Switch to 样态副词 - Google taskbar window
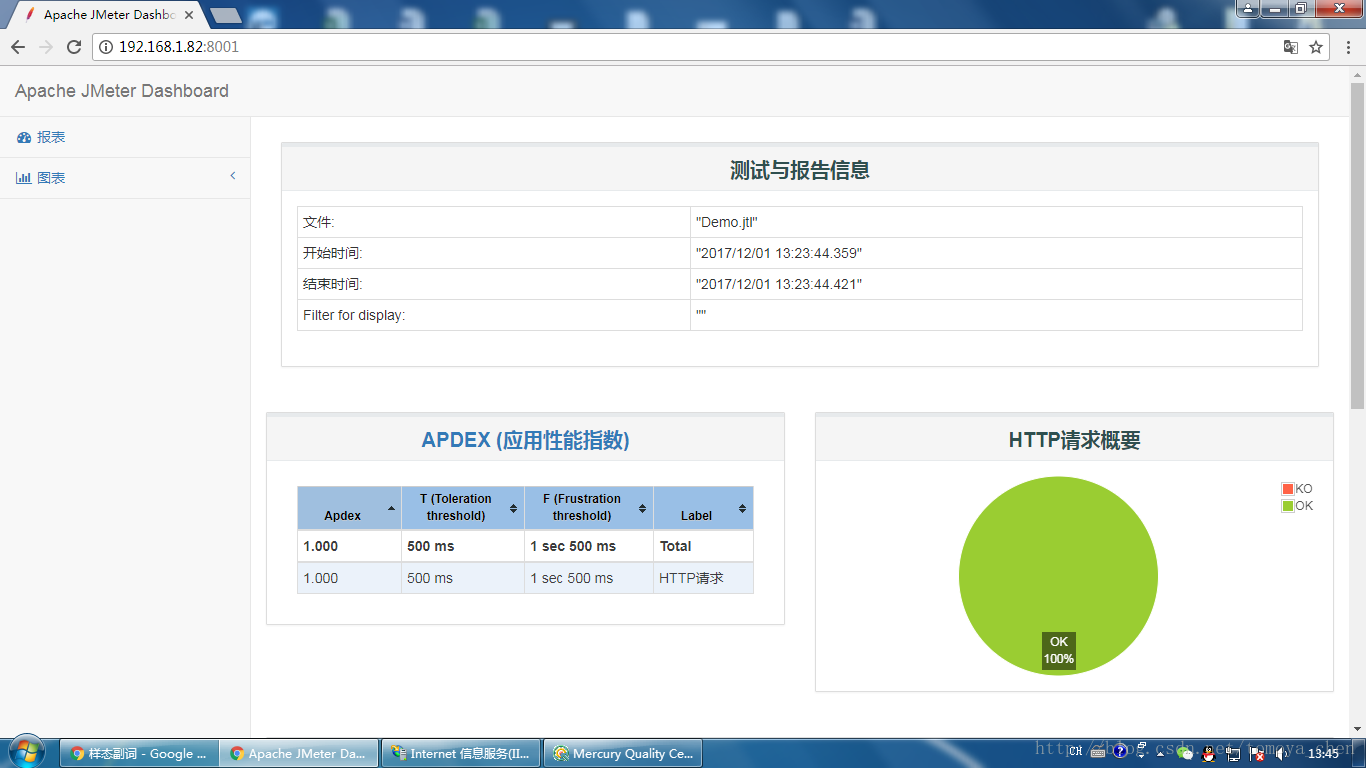The height and width of the screenshot is (768, 1366). (x=139, y=753)
